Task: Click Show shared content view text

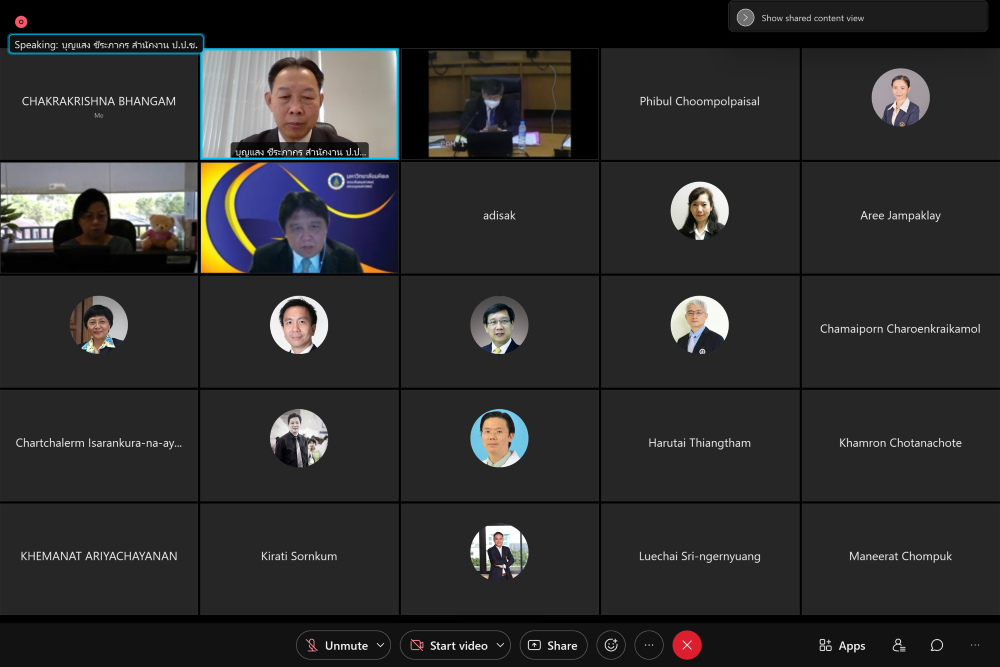Action: point(812,18)
